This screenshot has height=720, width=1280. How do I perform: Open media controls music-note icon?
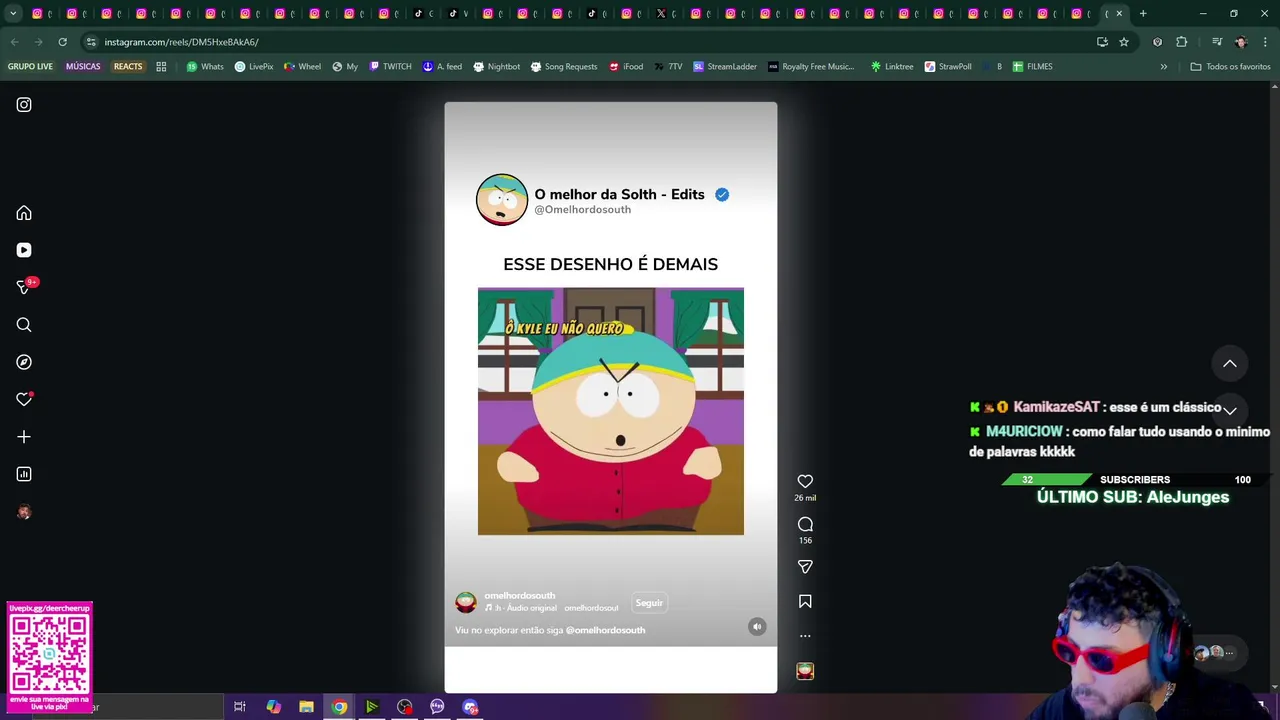[1216, 42]
